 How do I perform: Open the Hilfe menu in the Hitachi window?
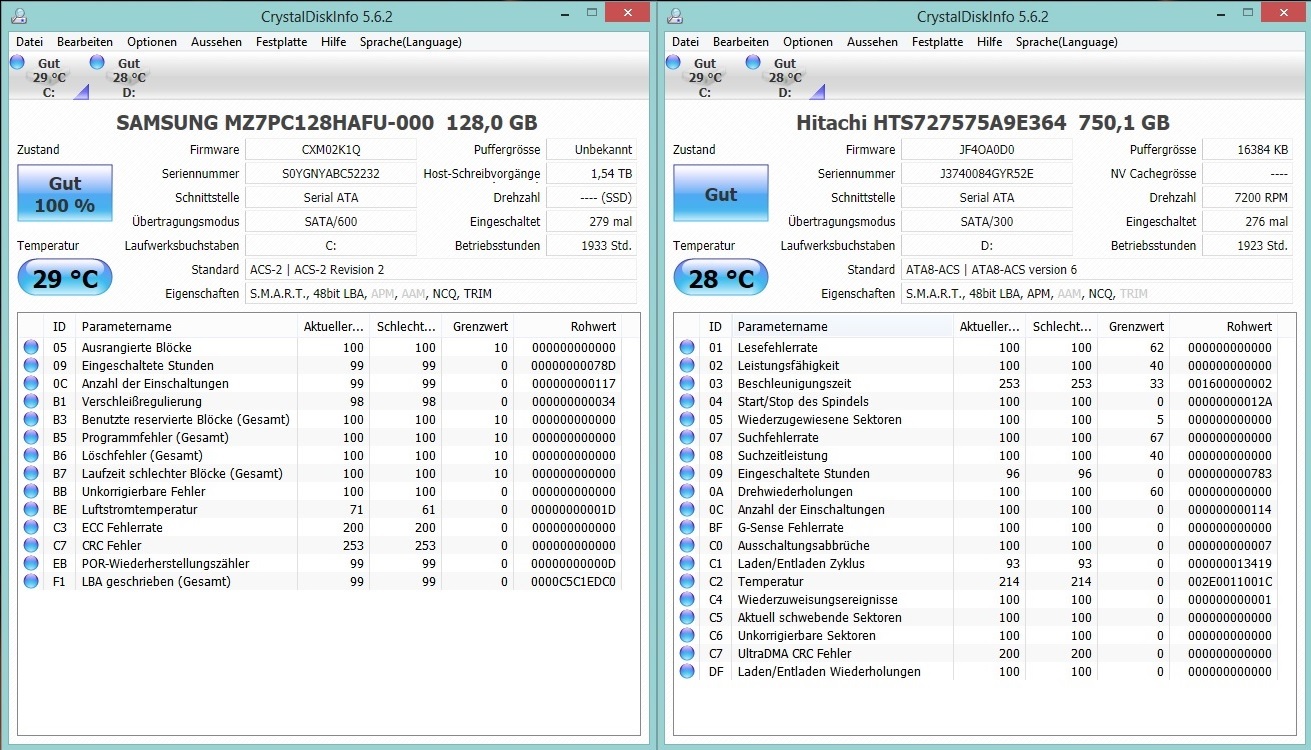(990, 42)
